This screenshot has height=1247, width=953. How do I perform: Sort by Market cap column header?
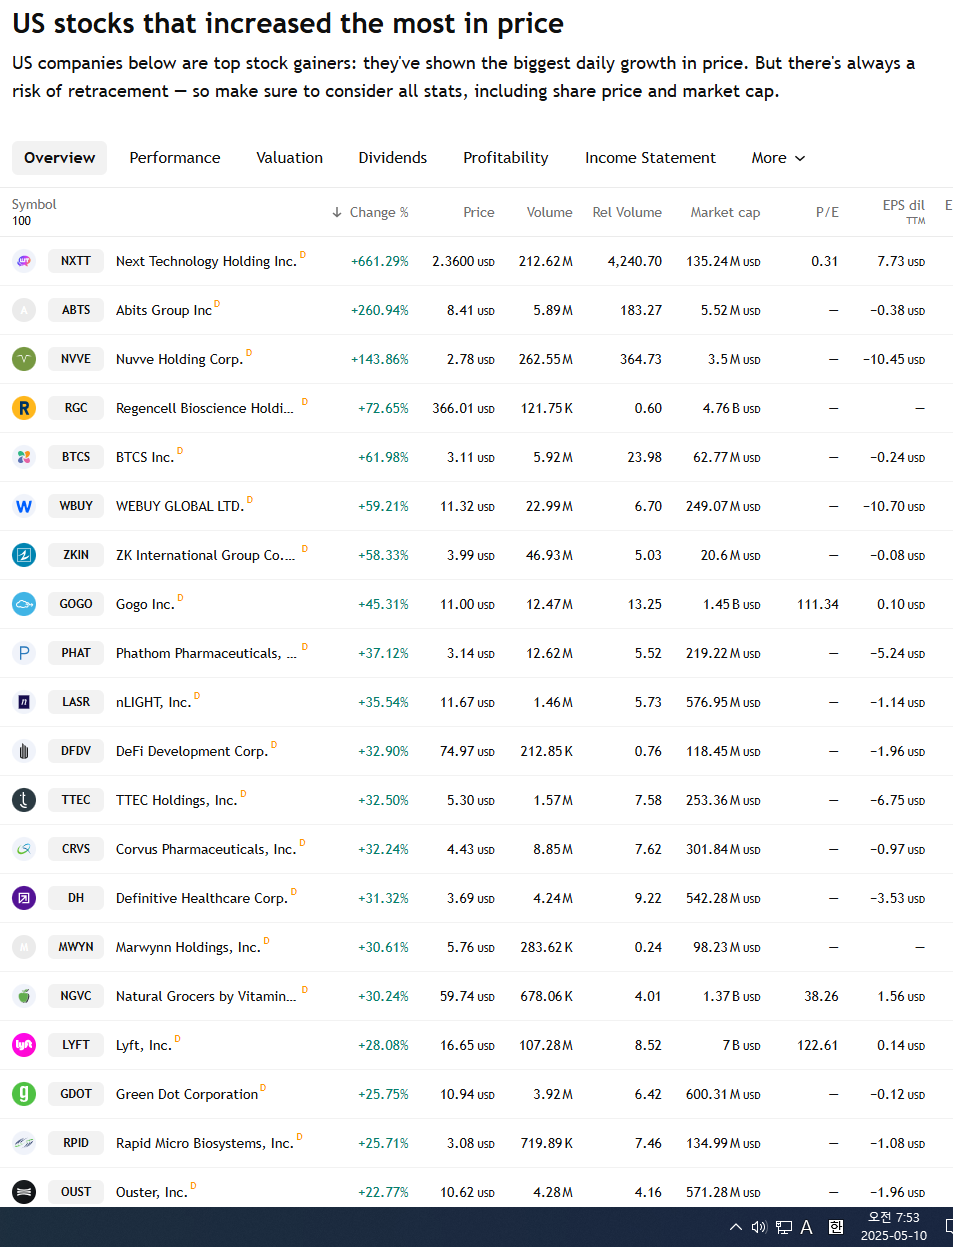click(x=725, y=212)
